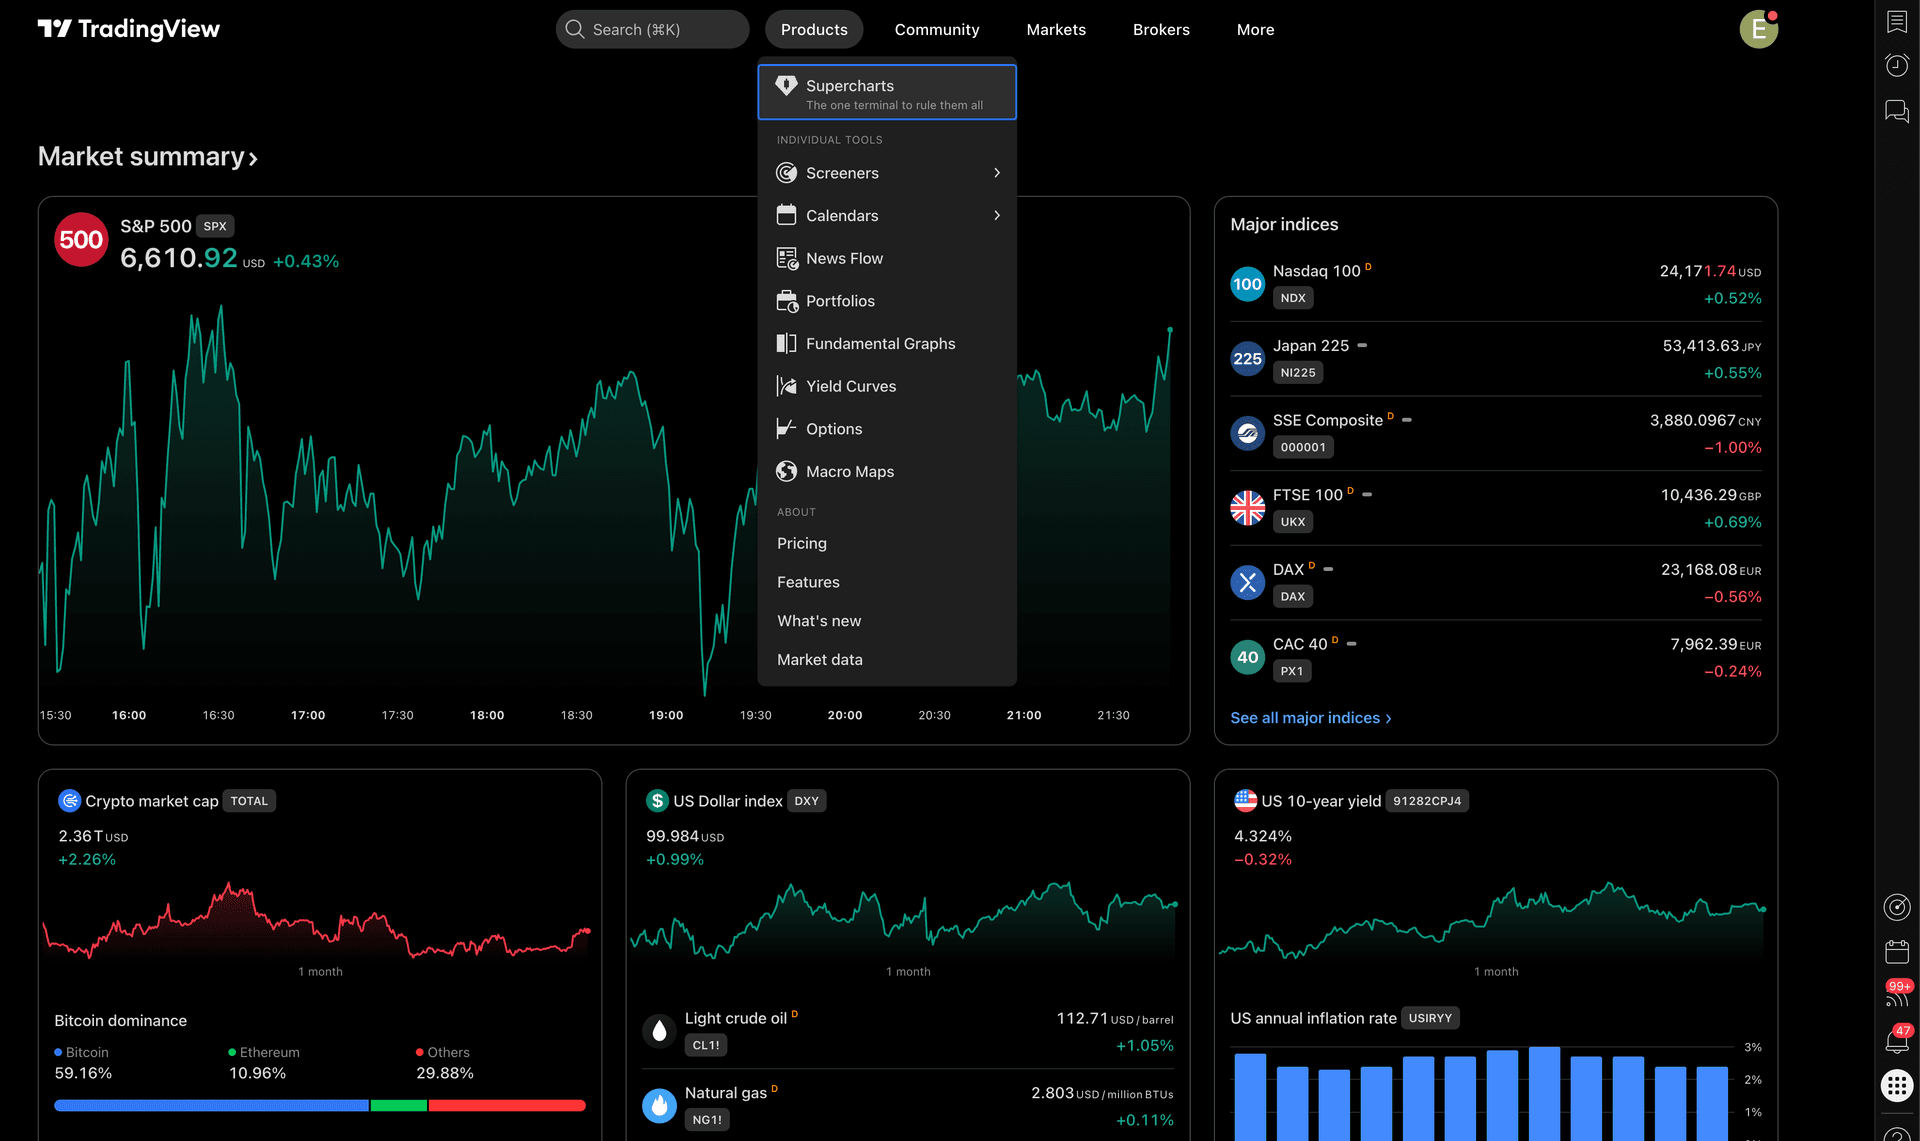Click the search field at the top

[651, 29]
